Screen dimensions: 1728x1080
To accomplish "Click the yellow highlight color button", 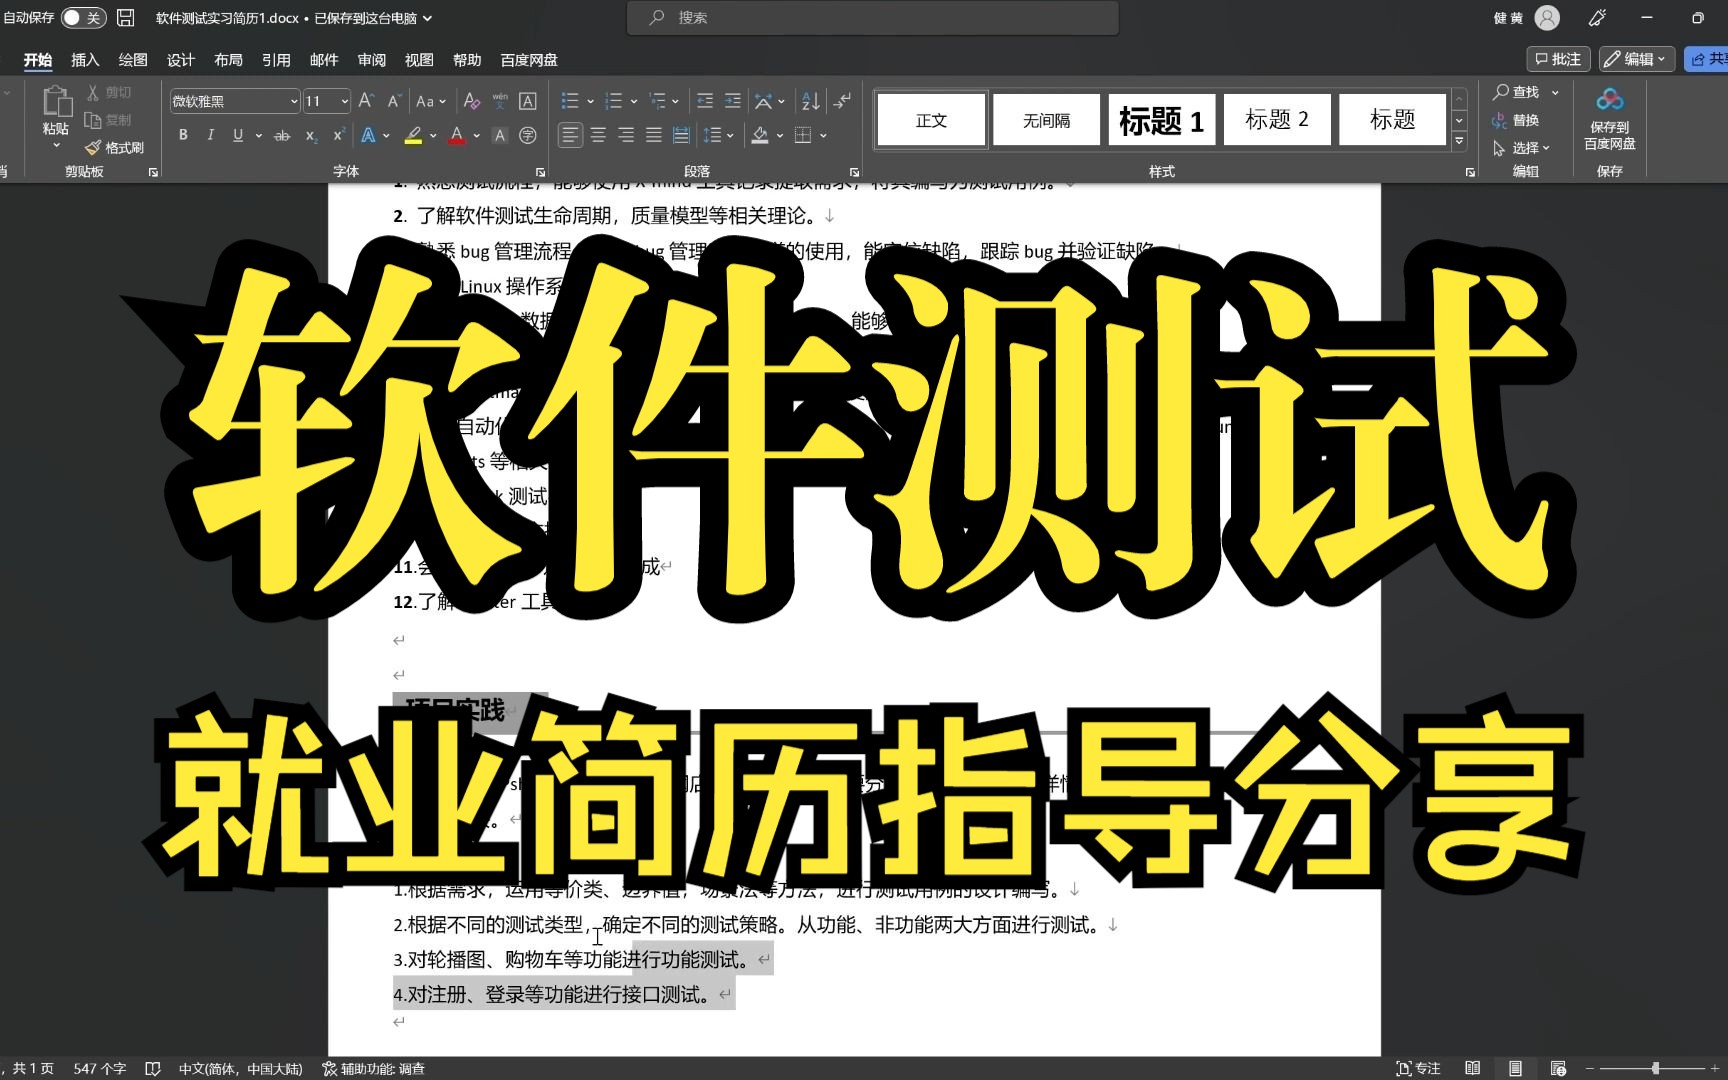I will point(413,135).
